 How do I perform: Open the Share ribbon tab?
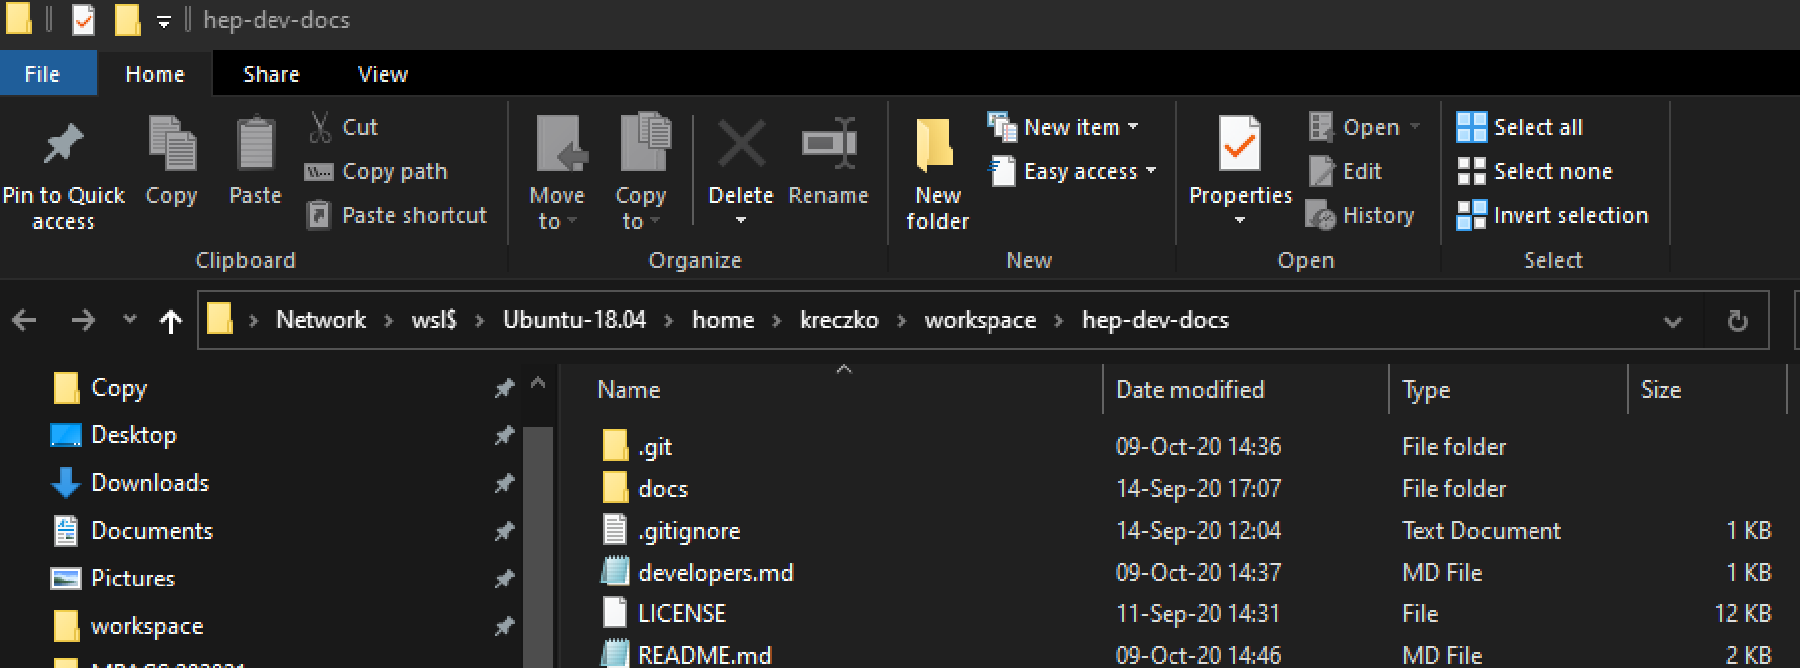271,75
